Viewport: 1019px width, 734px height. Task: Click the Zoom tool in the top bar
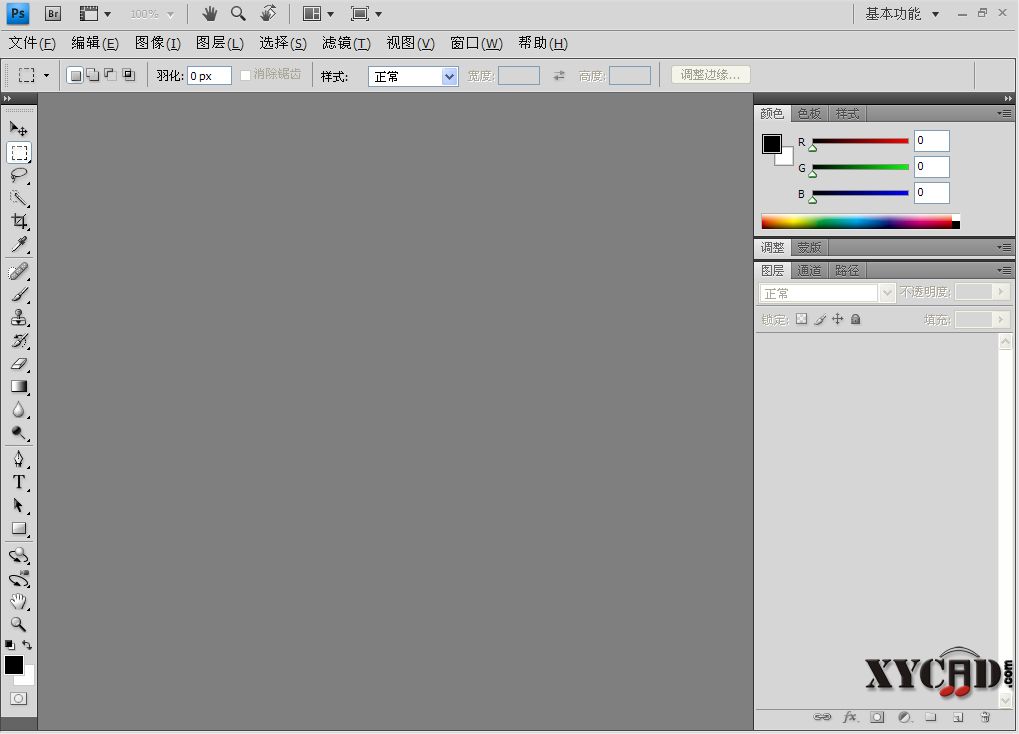[239, 13]
